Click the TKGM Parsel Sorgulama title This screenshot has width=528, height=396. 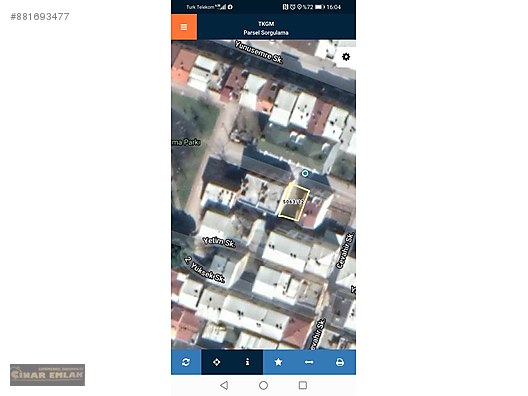tap(266, 28)
